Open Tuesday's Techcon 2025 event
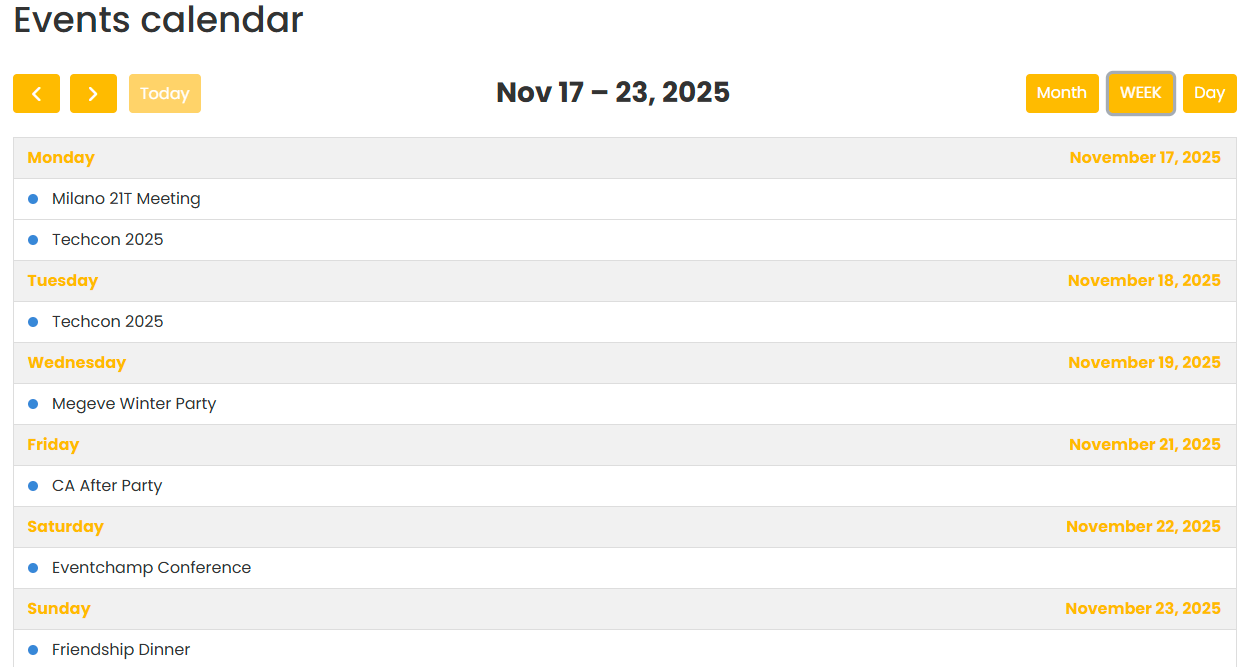 (108, 322)
